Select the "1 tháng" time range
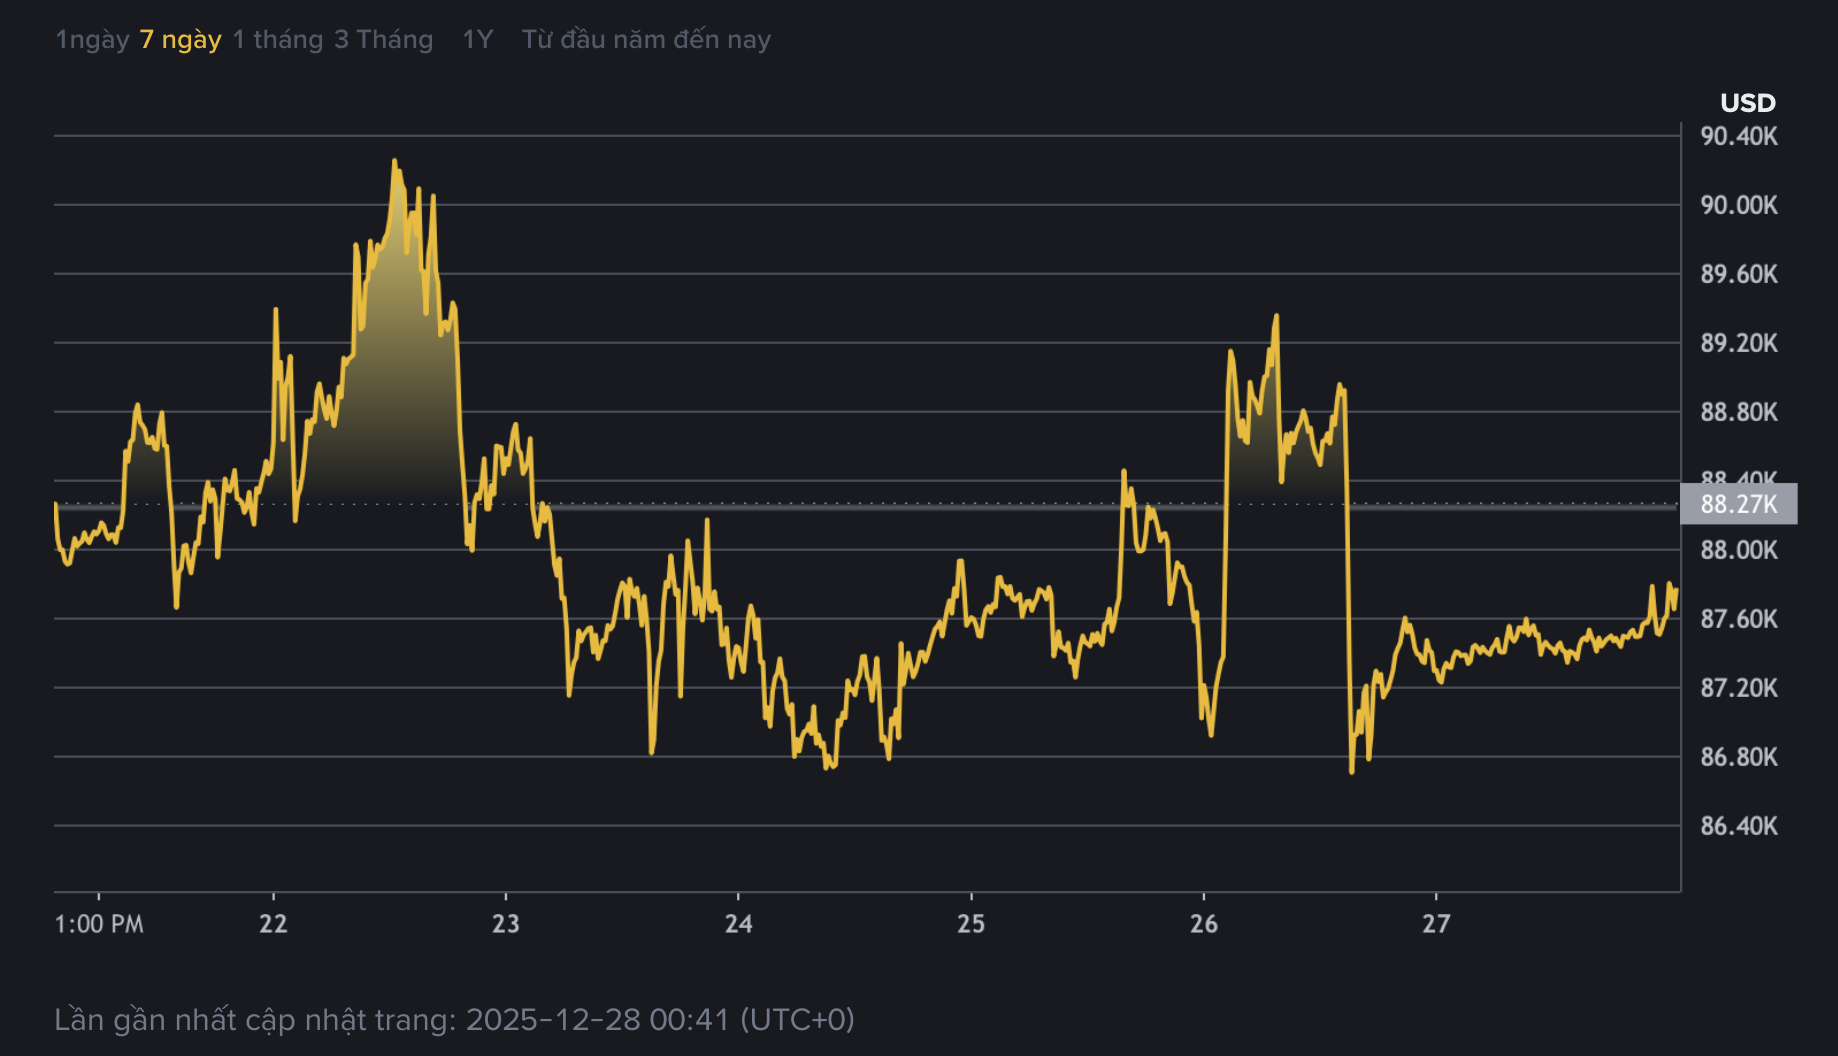1838x1056 pixels. tap(278, 39)
